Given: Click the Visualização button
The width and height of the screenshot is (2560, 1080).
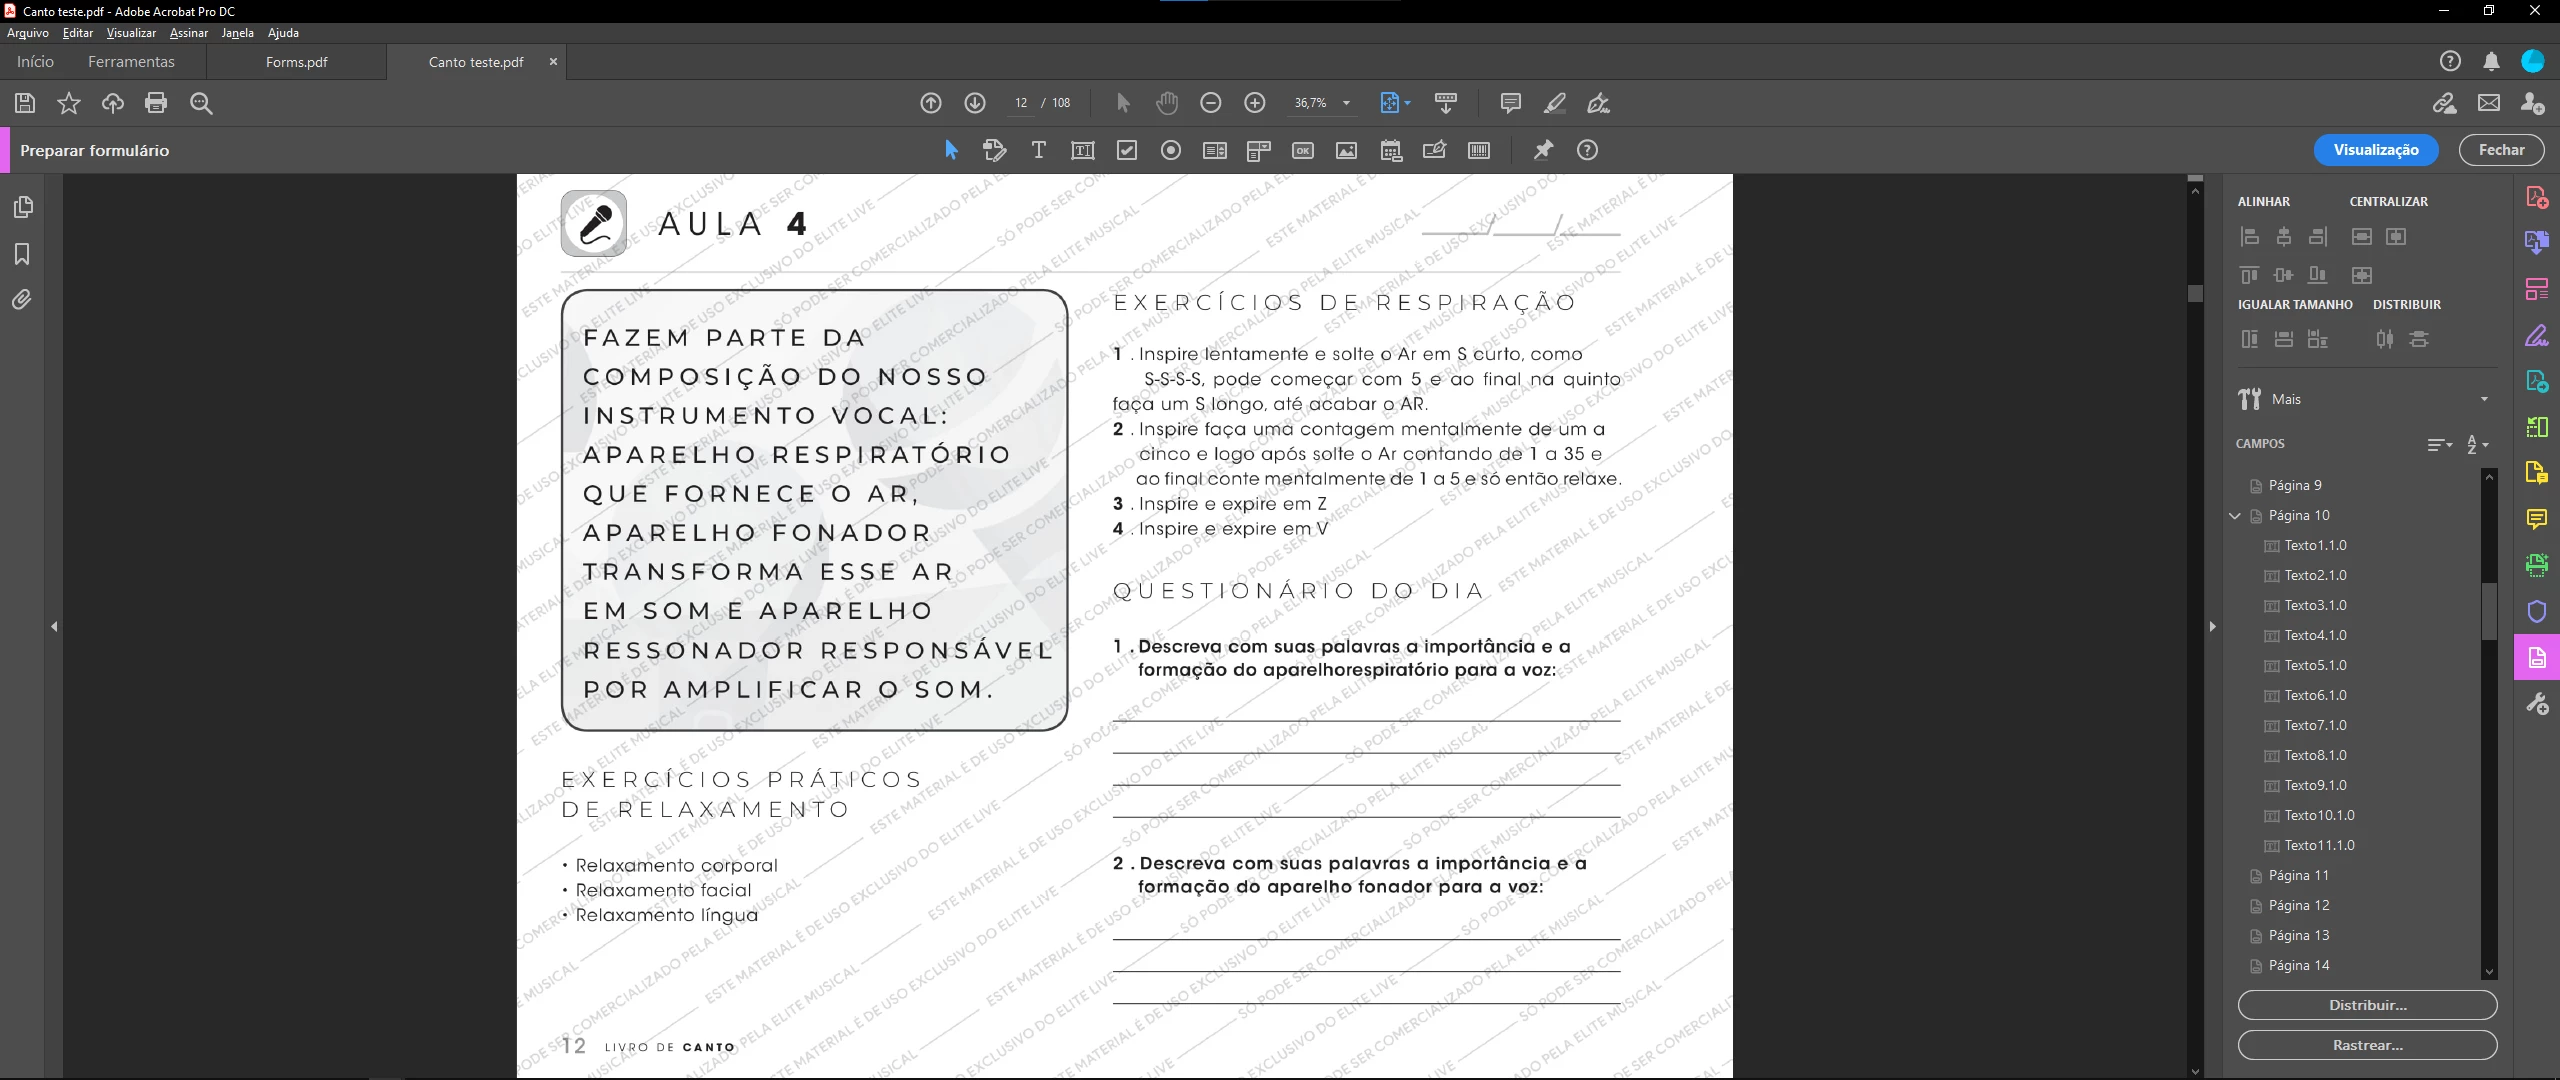Looking at the screenshot, I should (x=2376, y=150).
